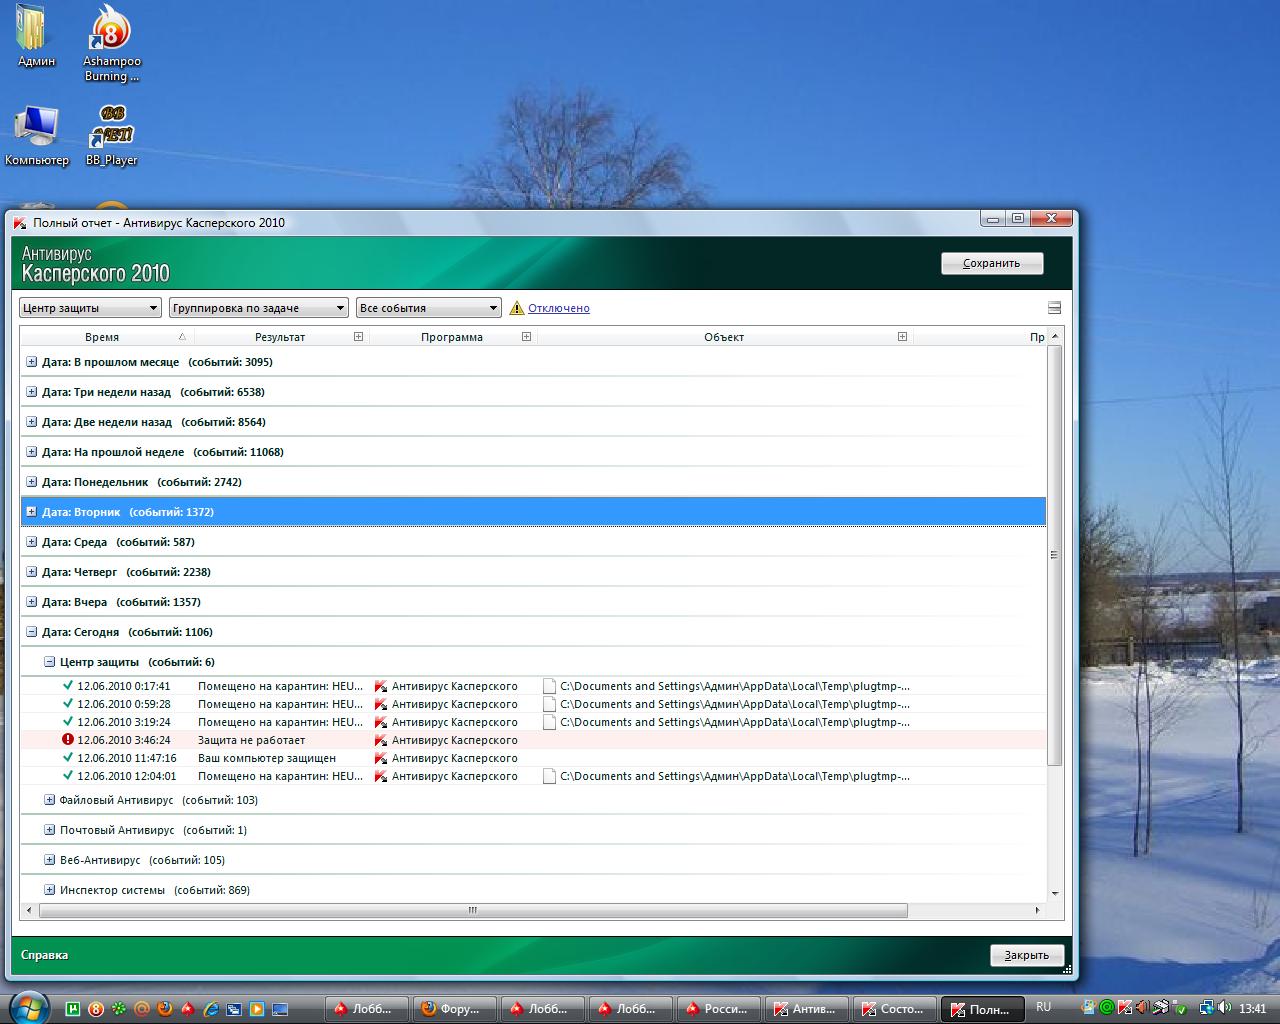The width and height of the screenshot is (1280, 1024).
Task: Expand the Вторник date group
Action: click(32, 512)
